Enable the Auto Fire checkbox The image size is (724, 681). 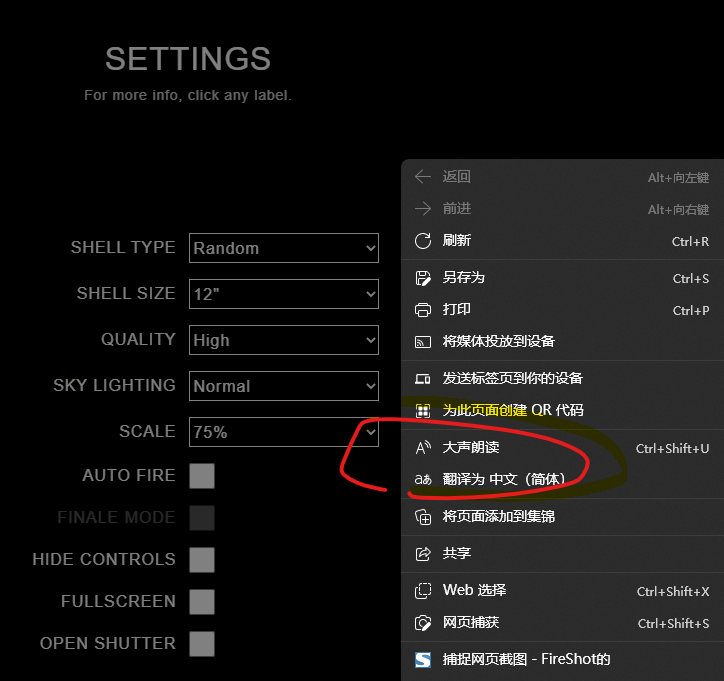coord(202,476)
